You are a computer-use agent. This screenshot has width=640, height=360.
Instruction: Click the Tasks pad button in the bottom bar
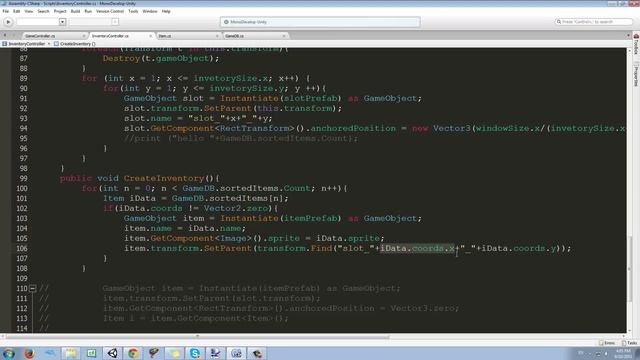pos(630,343)
